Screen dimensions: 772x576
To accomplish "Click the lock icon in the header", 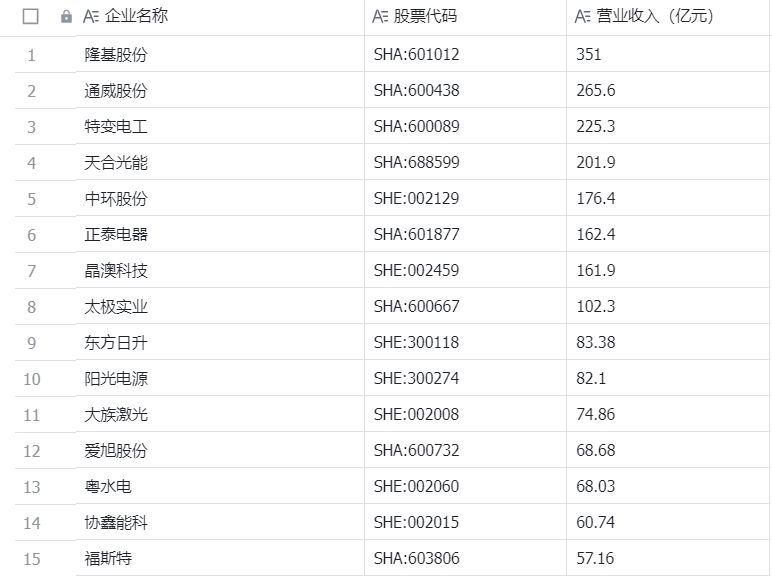I will point(66,17).
